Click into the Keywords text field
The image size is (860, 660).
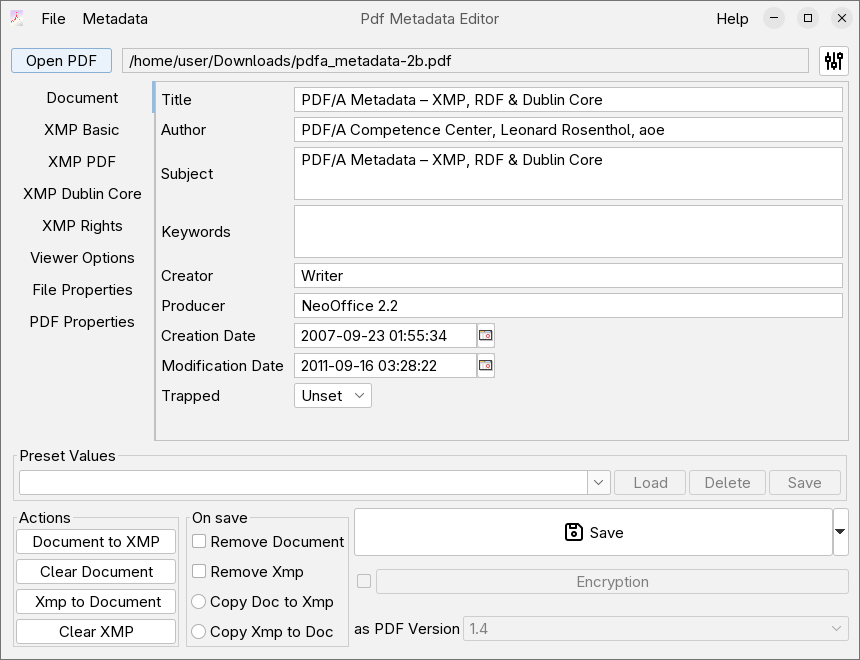coord(568,232)
